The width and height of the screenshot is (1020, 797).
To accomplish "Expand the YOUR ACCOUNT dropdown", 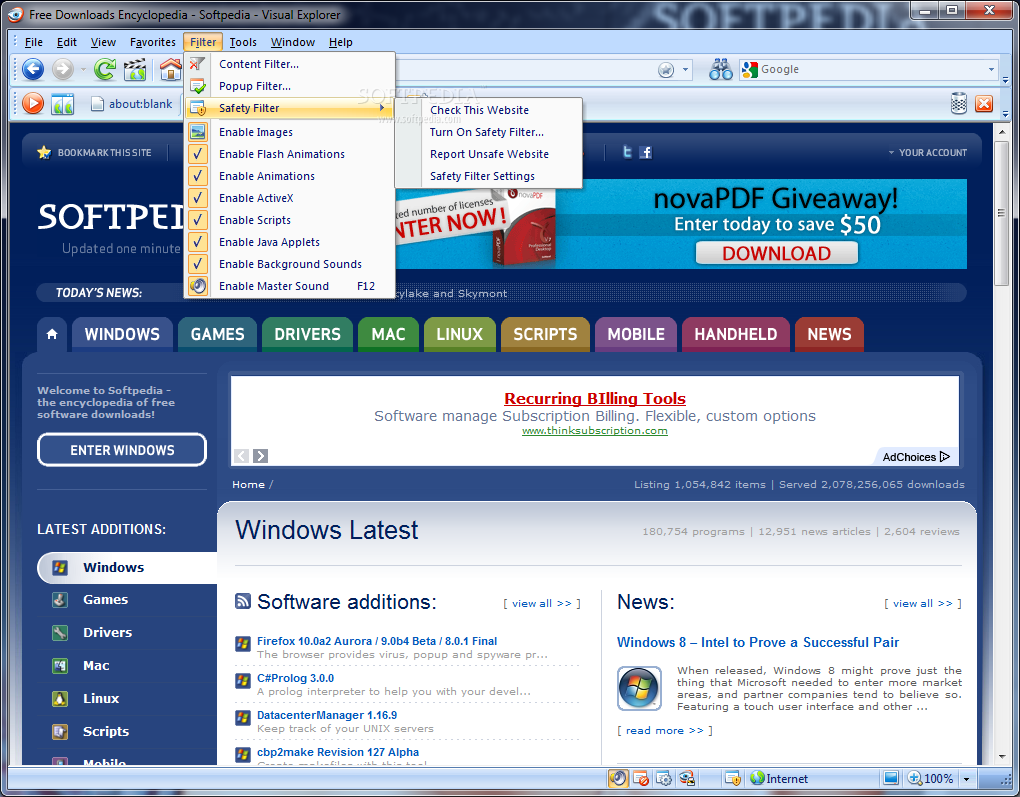I will coord(928,152).
